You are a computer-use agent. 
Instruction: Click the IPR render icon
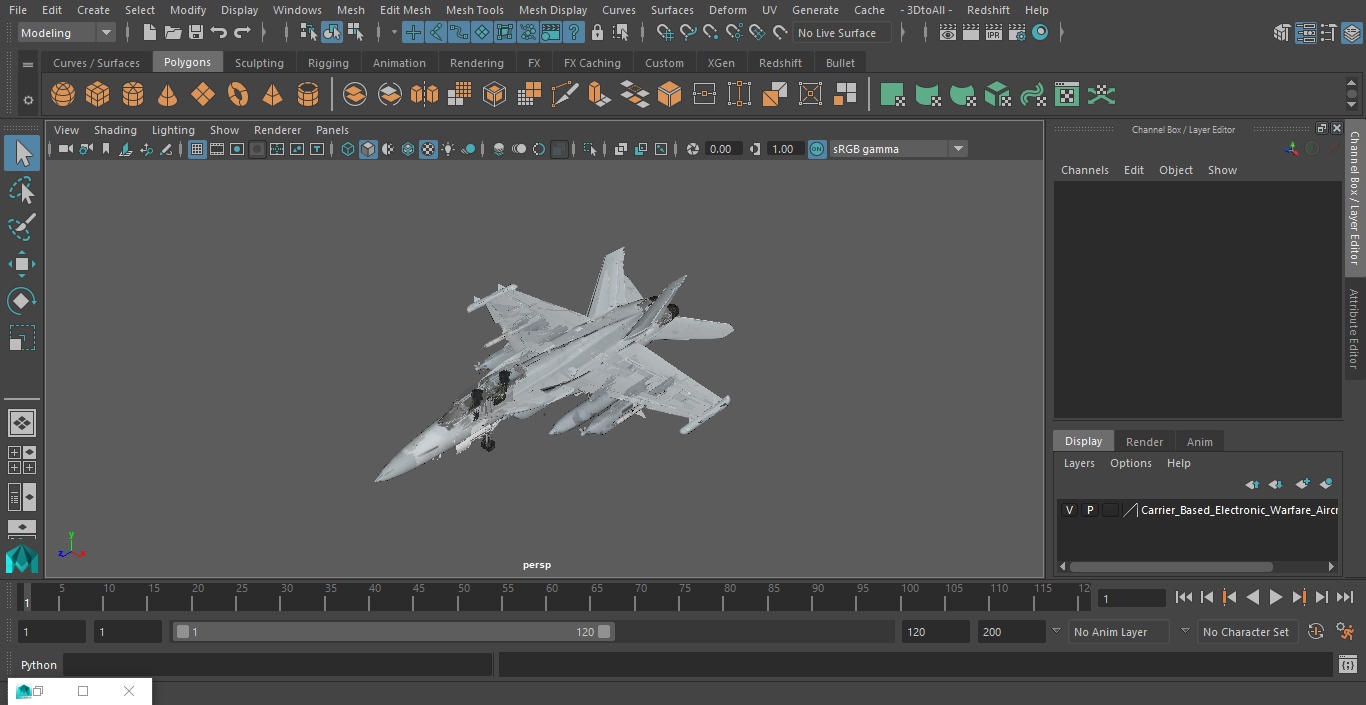pos(993,33)
